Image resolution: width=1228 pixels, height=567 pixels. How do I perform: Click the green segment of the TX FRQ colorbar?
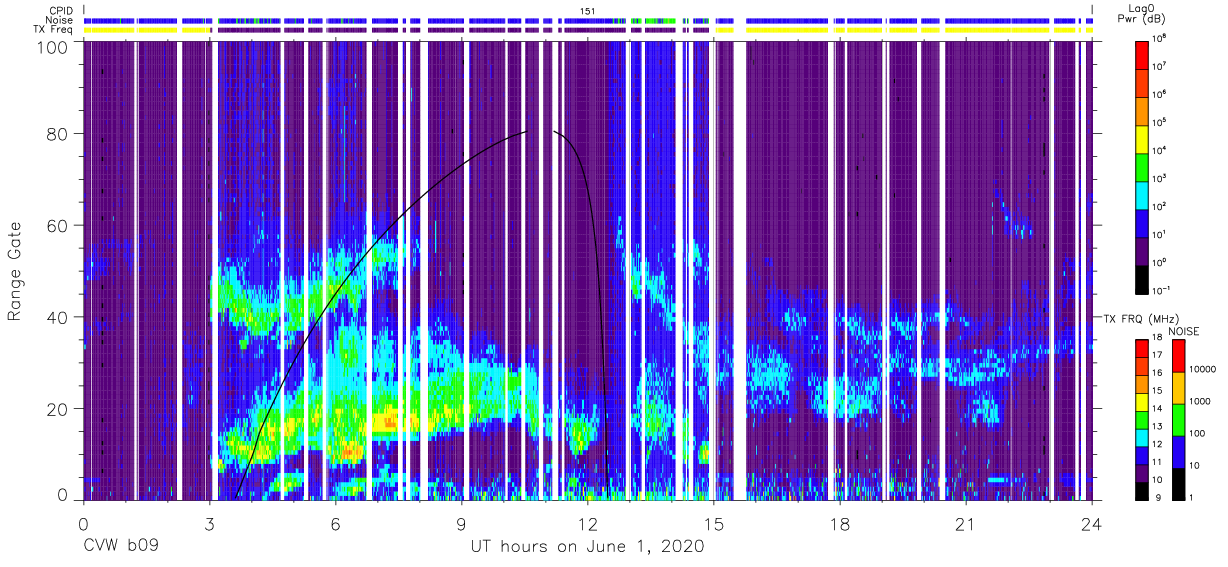(1141, 419)
